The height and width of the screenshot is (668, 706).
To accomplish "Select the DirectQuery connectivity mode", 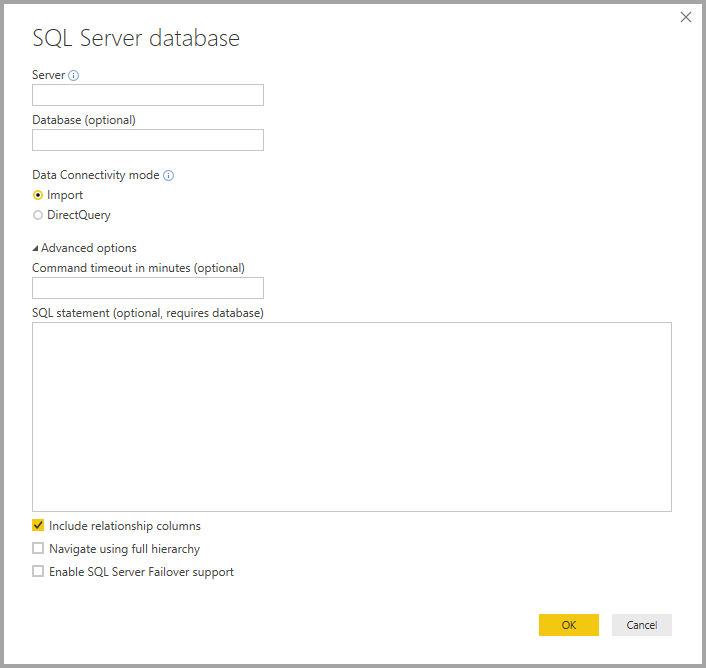I will [38, 215].
